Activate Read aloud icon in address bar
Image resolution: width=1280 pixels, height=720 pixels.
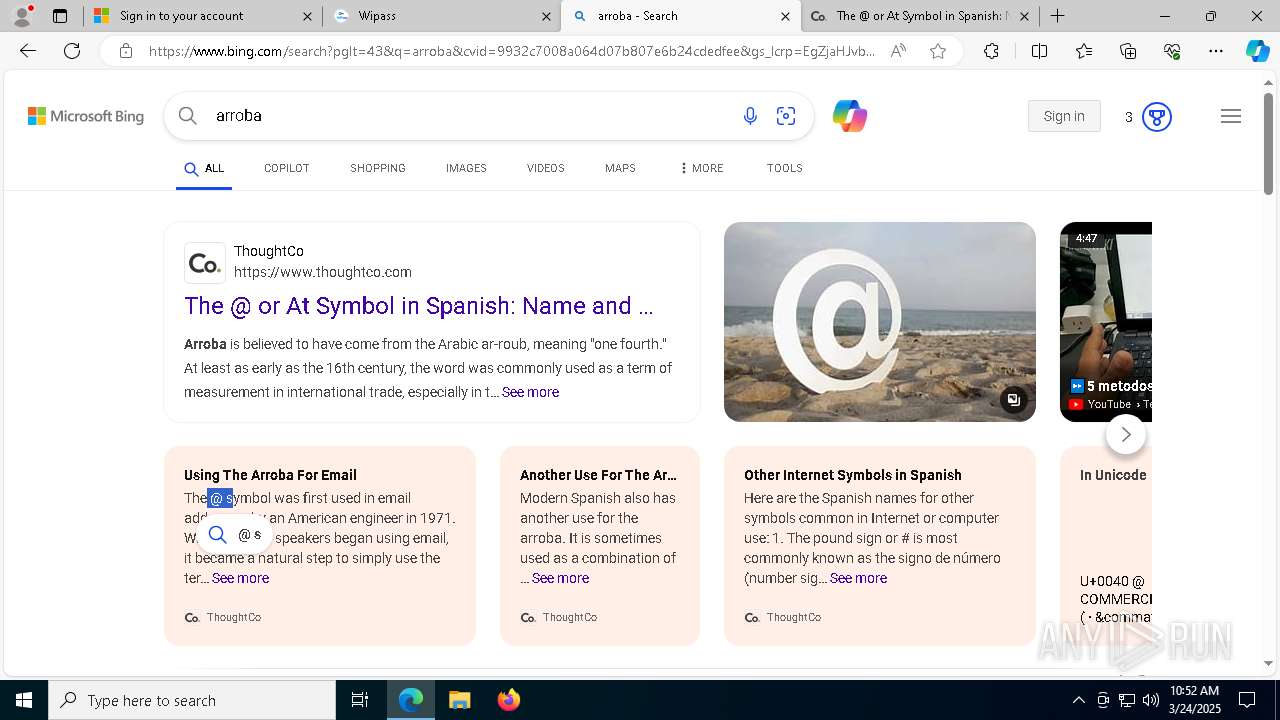tap(898, 51)
